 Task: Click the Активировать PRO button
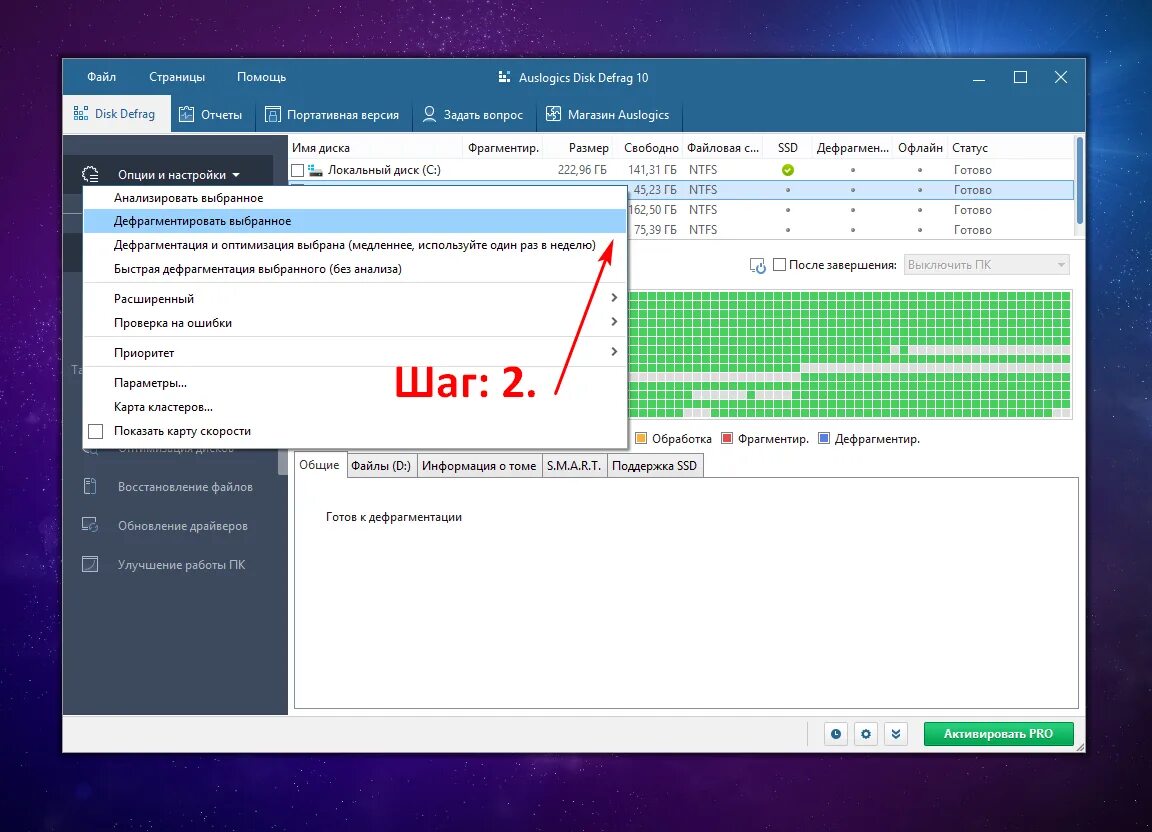998,734
